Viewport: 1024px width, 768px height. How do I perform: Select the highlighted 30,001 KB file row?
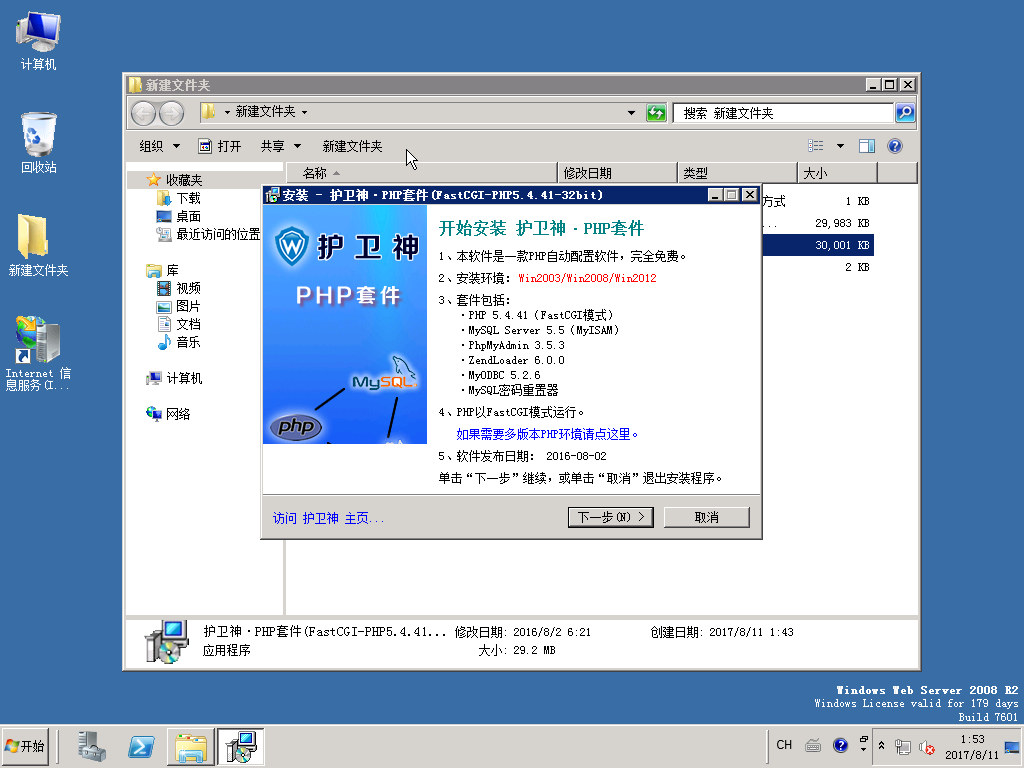816,245
